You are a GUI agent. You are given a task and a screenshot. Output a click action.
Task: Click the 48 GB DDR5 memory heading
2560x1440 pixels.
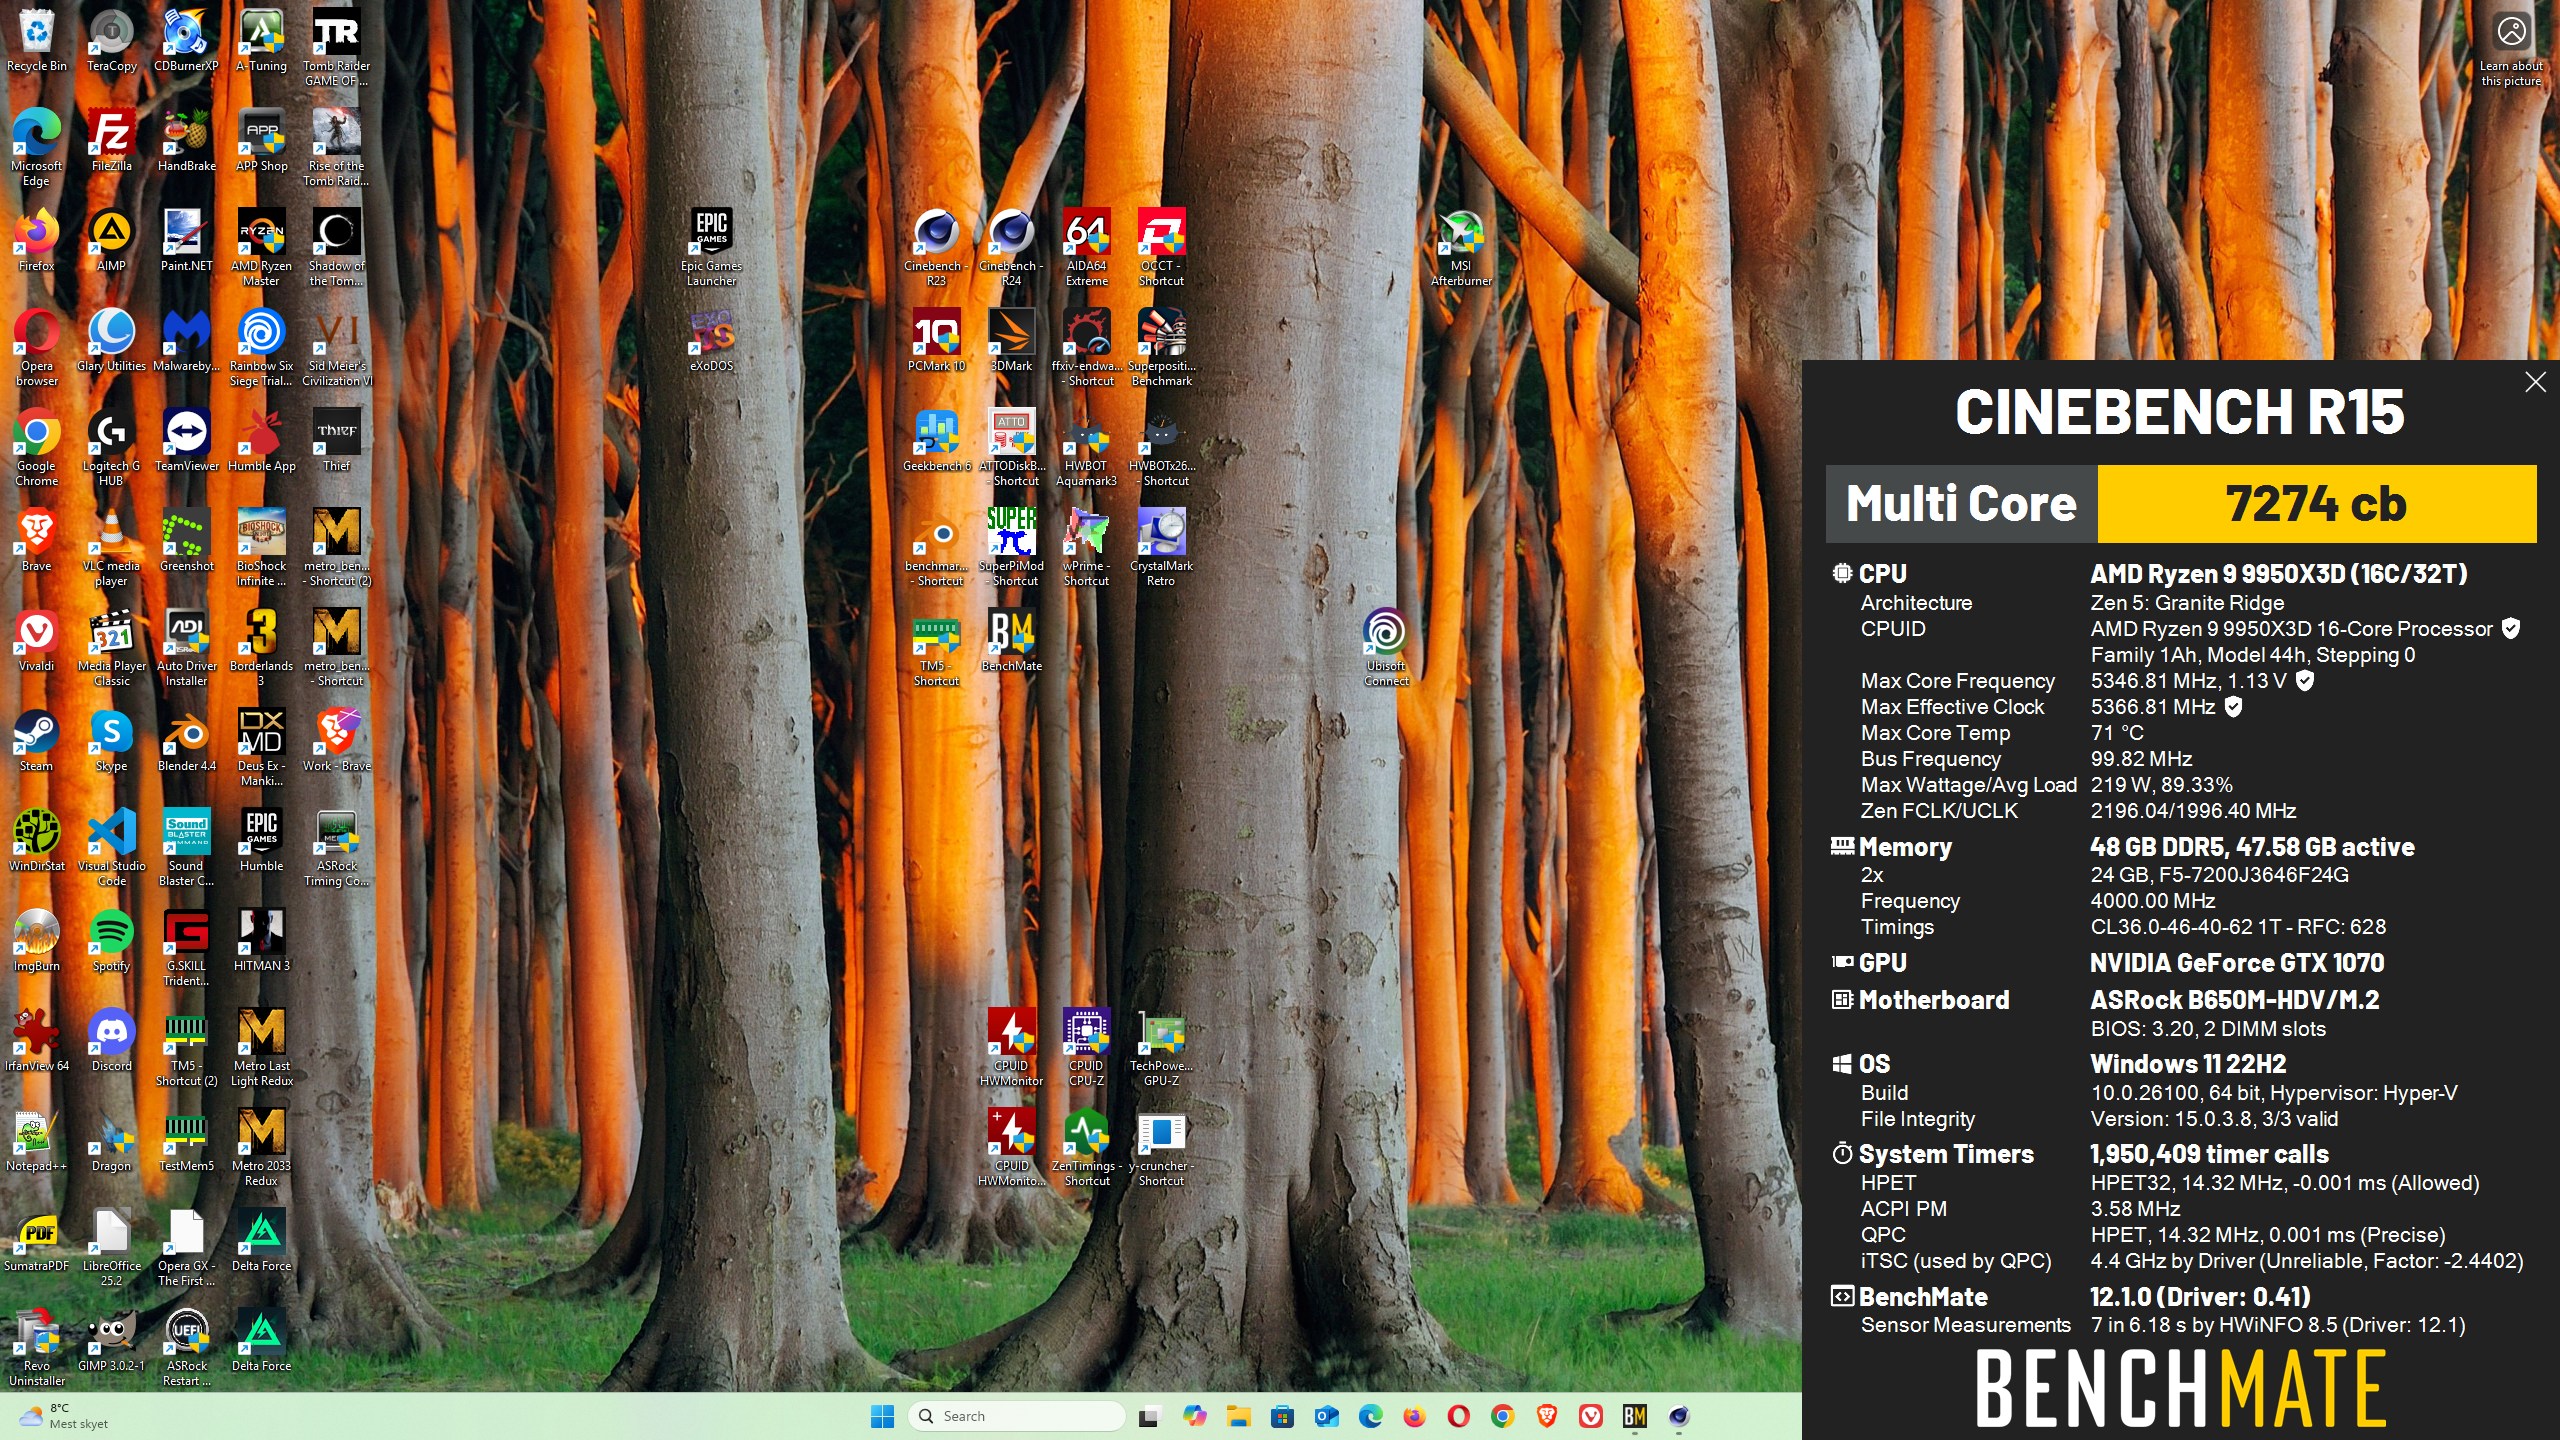coord(2252,847)
